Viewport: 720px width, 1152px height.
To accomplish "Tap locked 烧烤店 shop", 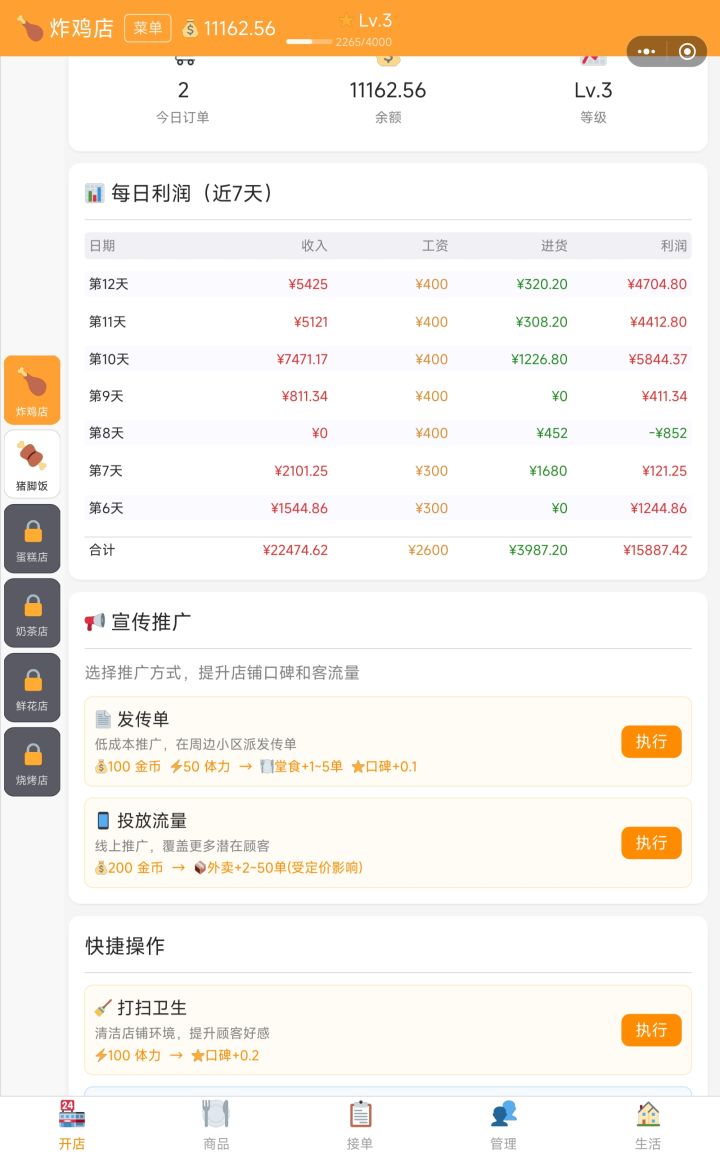I will click(x=32, y=762).
